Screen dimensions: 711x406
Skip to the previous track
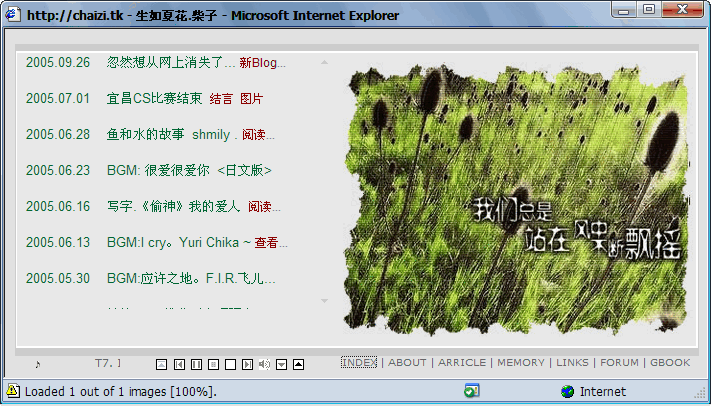coord(179,364)
